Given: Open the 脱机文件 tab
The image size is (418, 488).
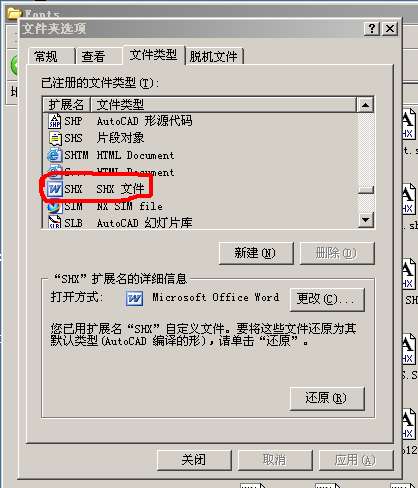Looking at the screenshot, I should coord(214,56).
